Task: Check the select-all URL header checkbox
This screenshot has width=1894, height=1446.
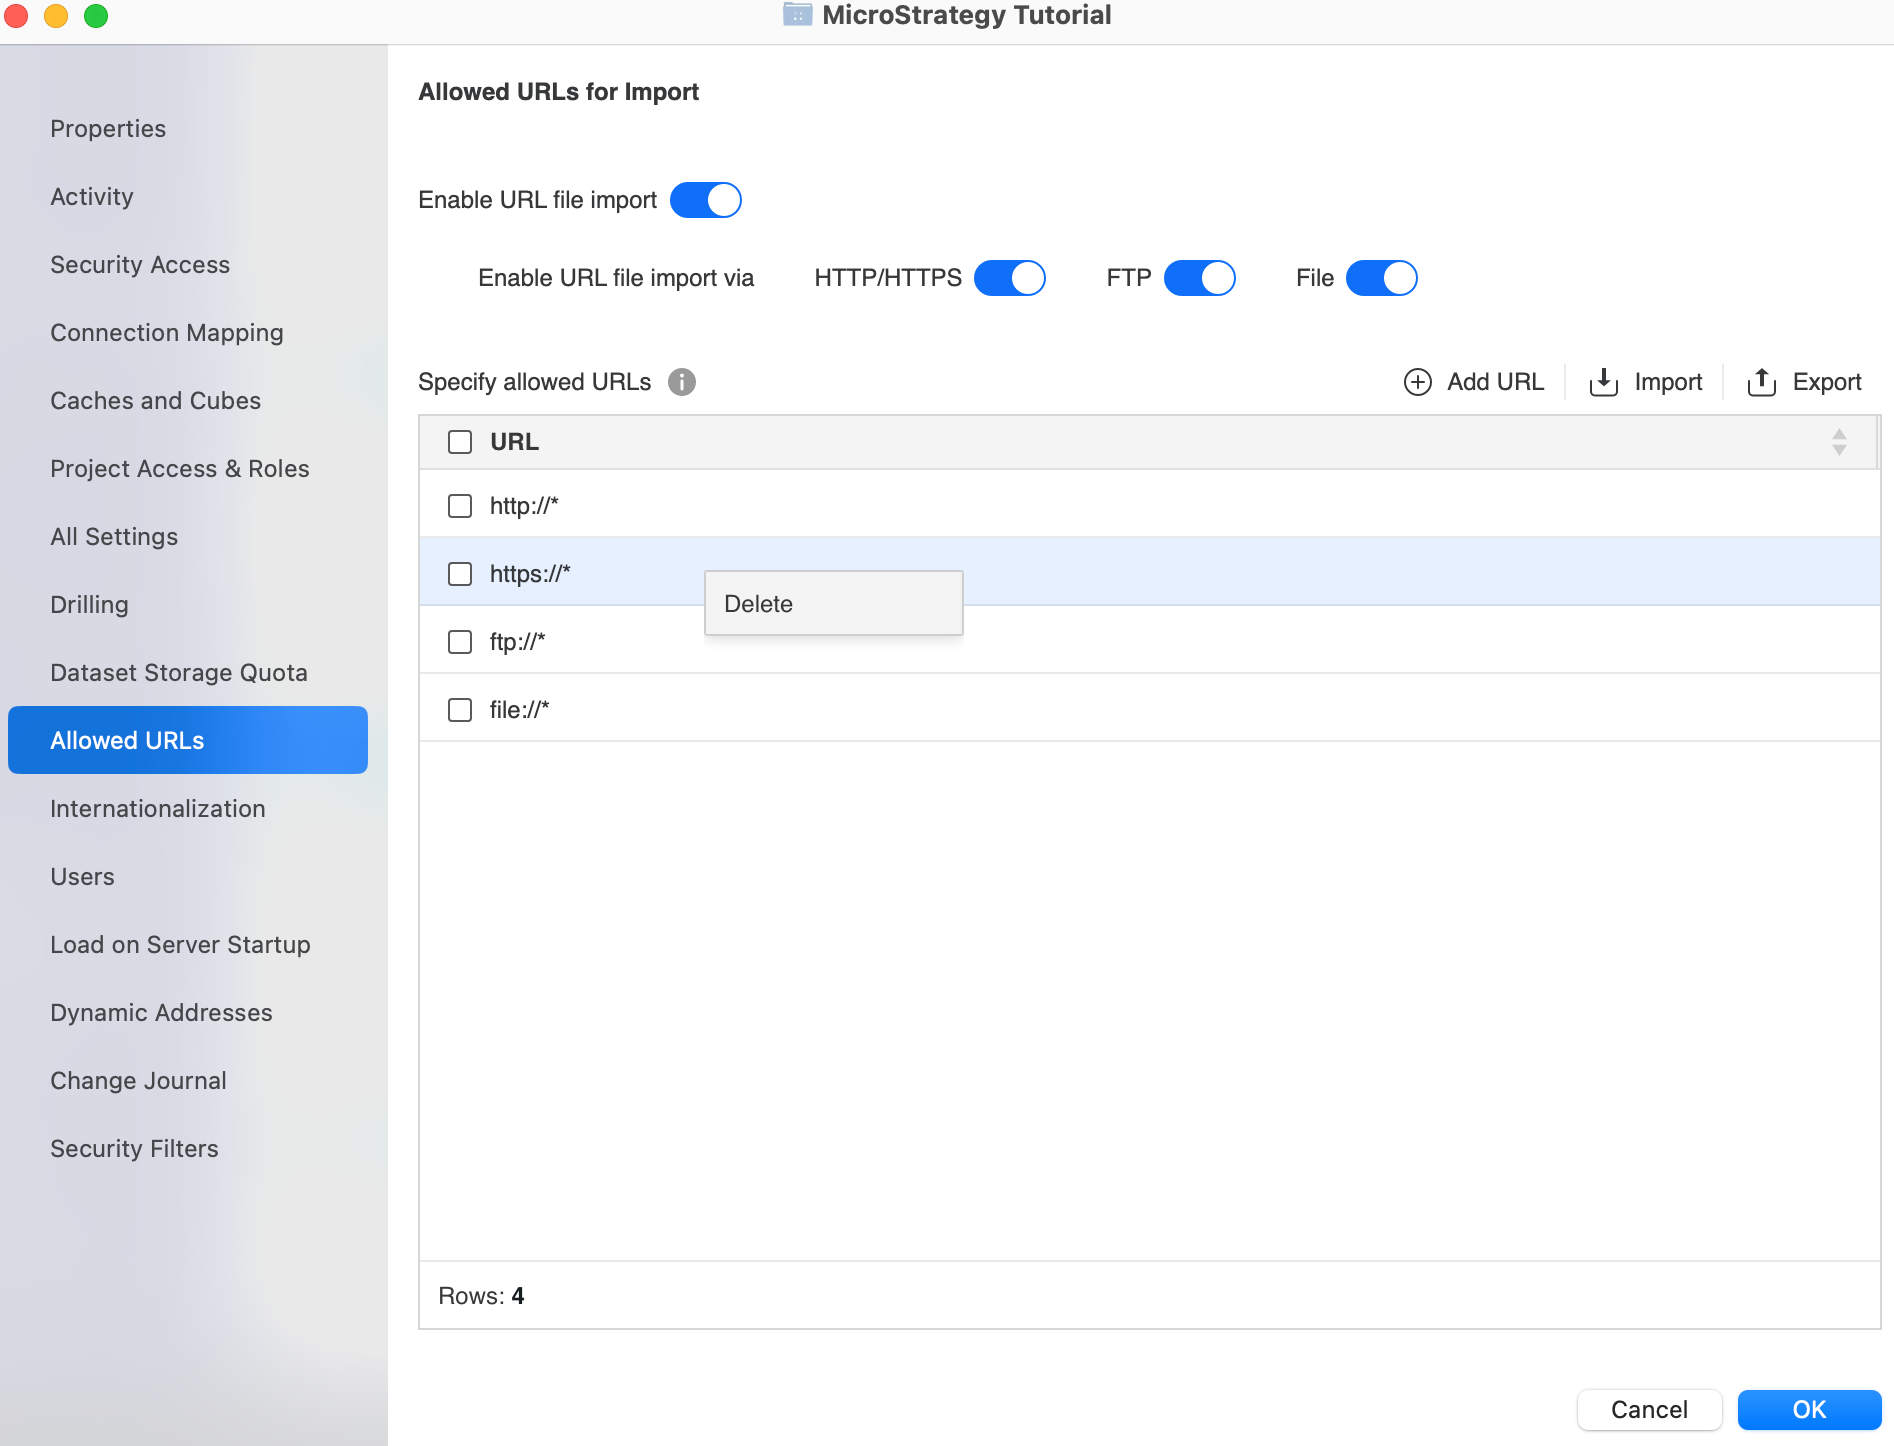Action: click(460, 442)
